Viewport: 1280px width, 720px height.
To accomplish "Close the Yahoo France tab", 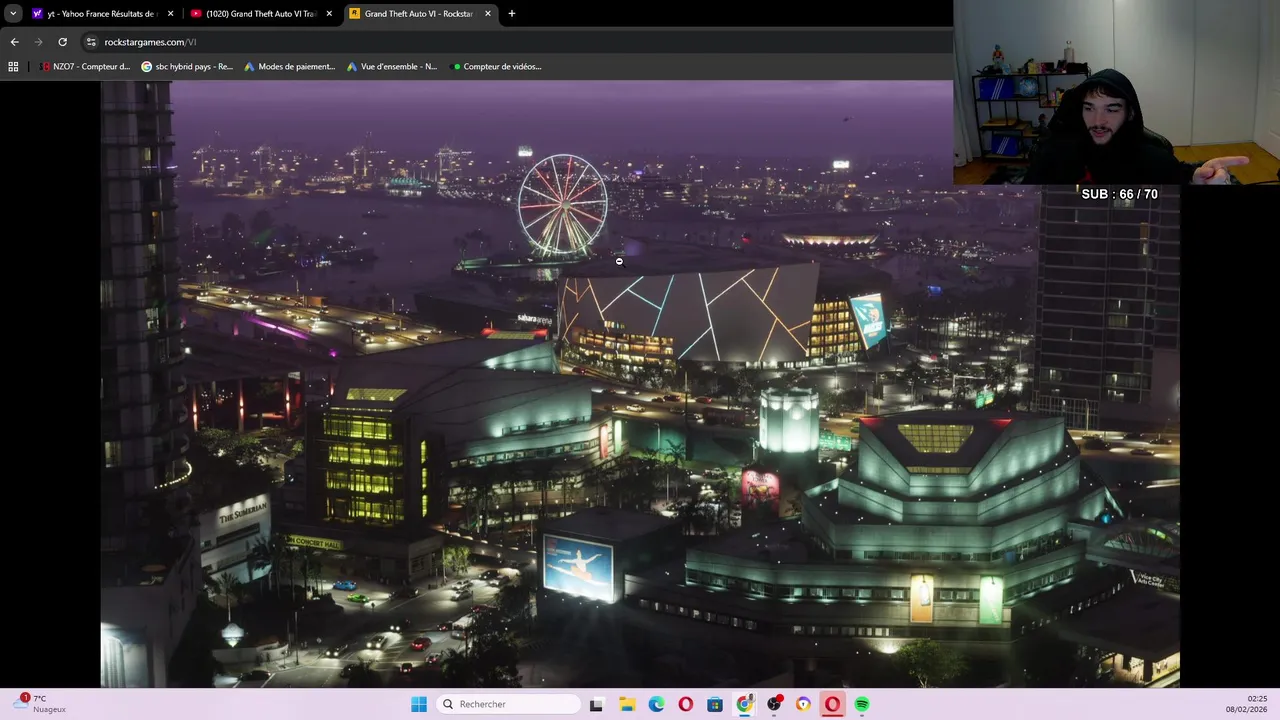I will point(170,14).
